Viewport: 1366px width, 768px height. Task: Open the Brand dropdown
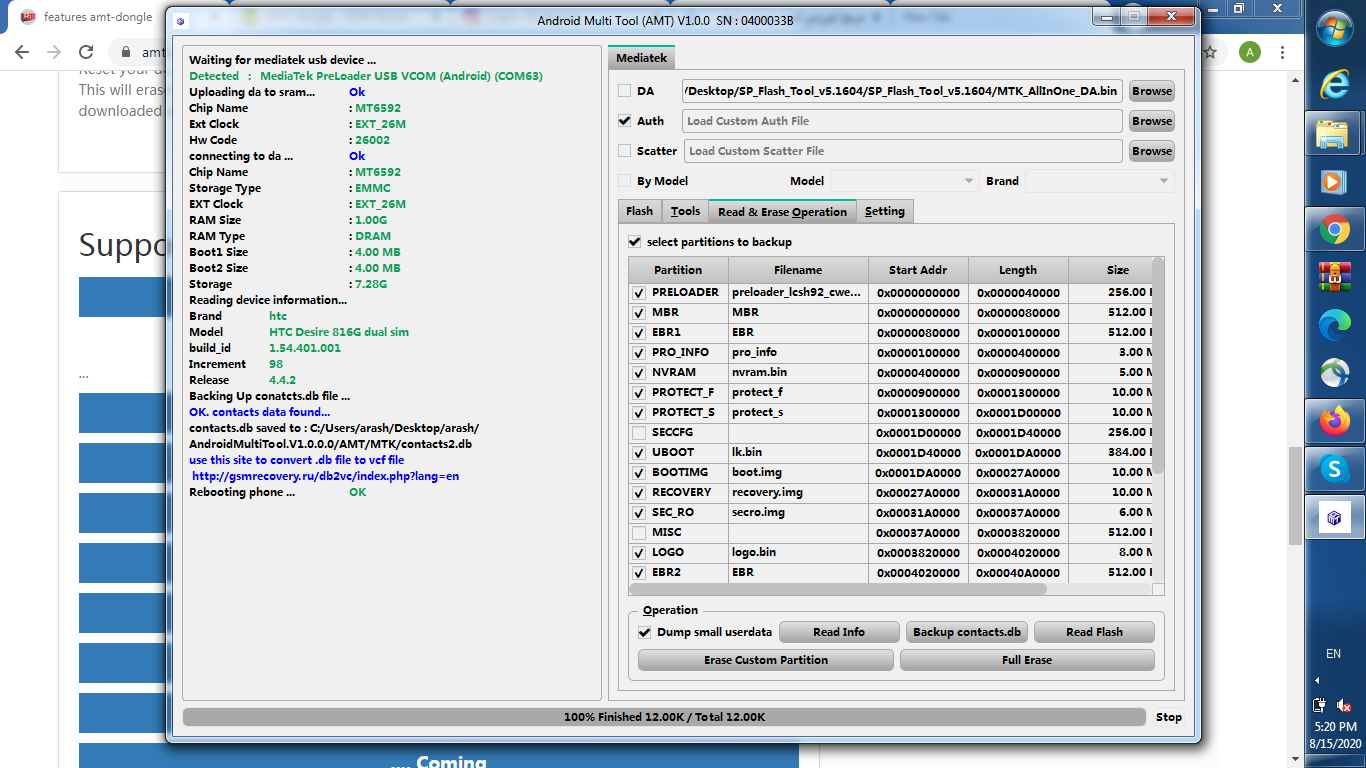[x=1100, y=181]
